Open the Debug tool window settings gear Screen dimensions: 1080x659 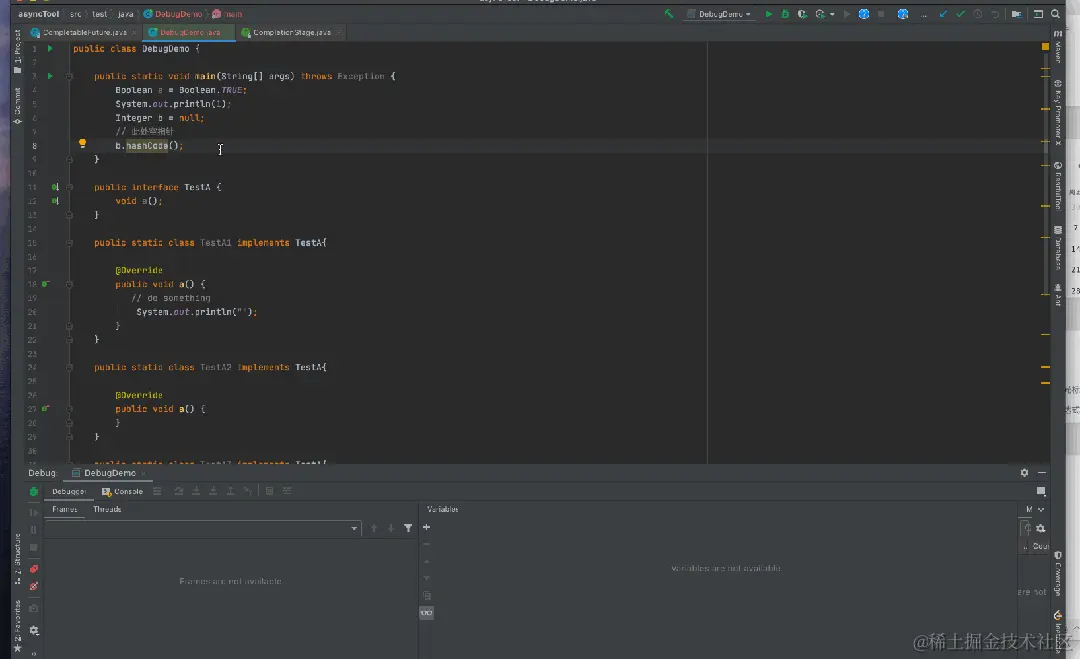[x=1024, y=473]
